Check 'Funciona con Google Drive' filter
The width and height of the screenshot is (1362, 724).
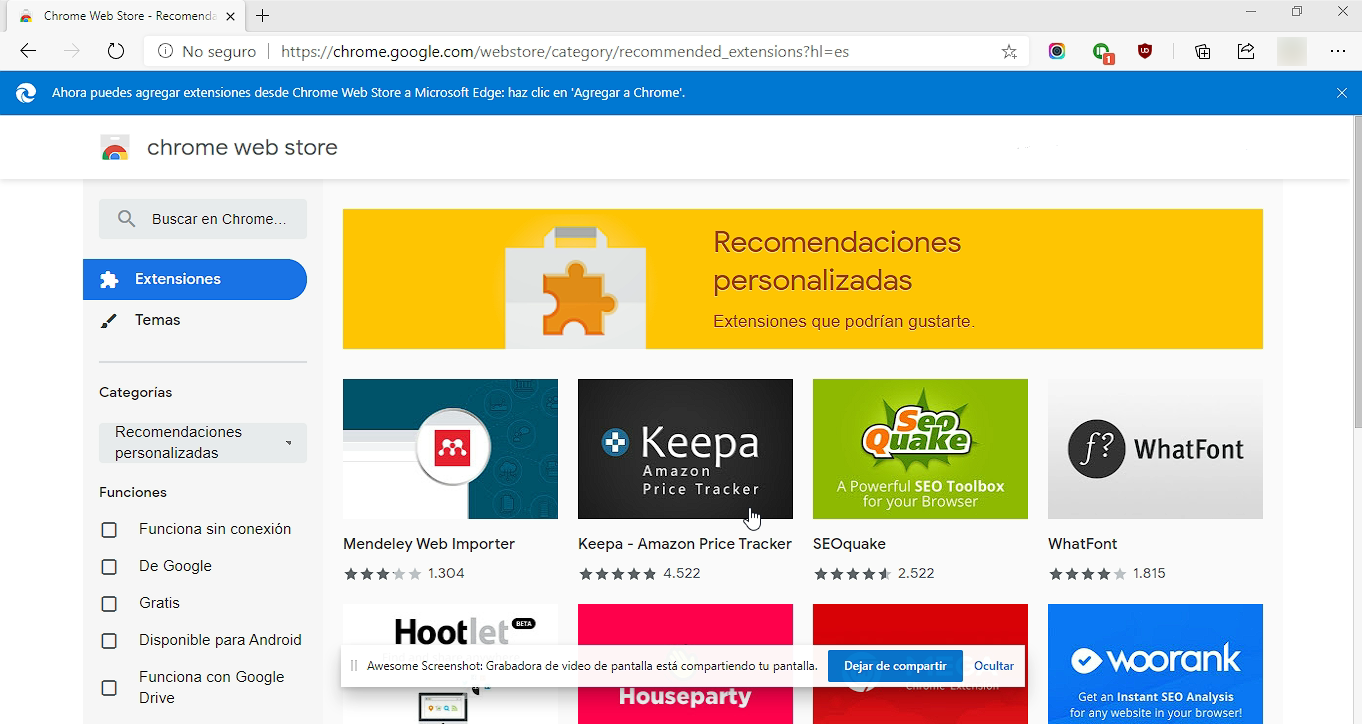pyautogui.click(x=109, y=688)
